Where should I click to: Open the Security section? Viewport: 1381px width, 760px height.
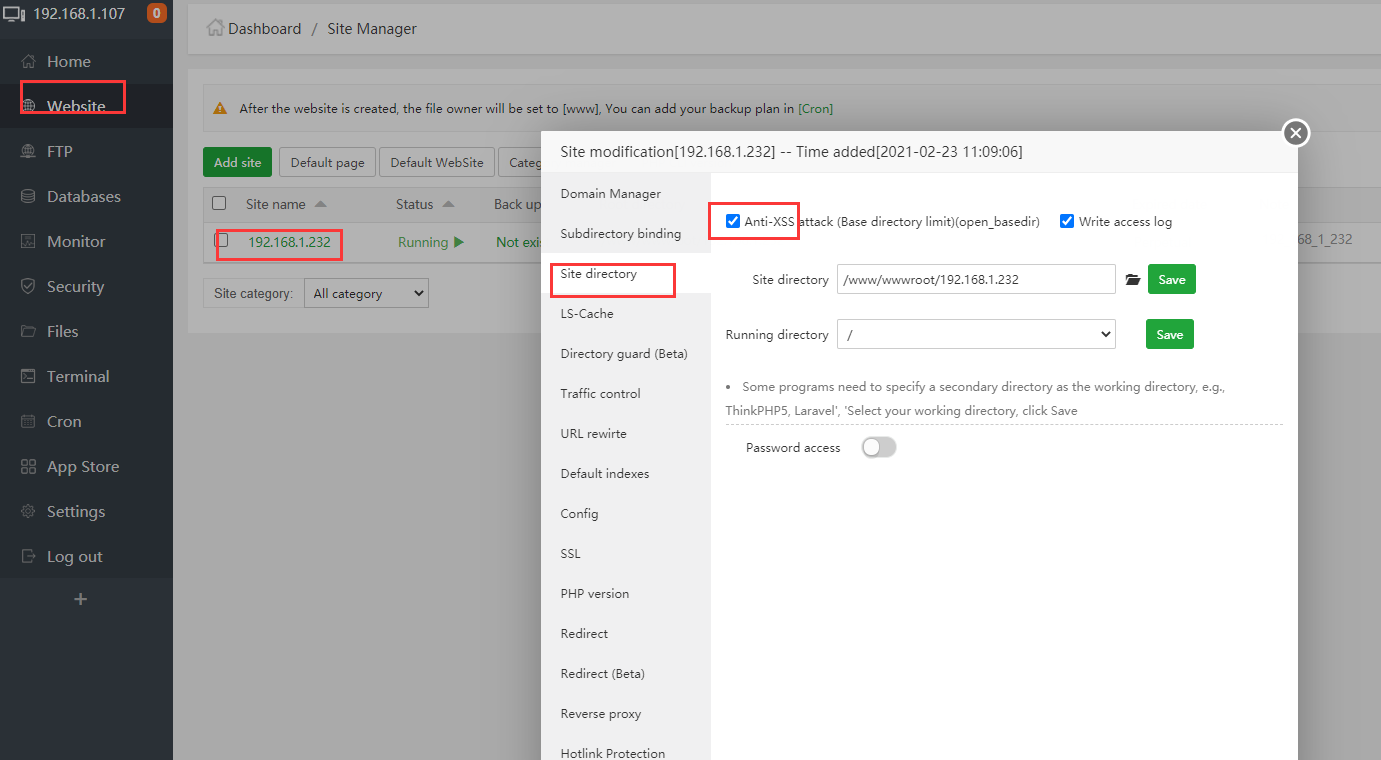click(x=74, y=286)
